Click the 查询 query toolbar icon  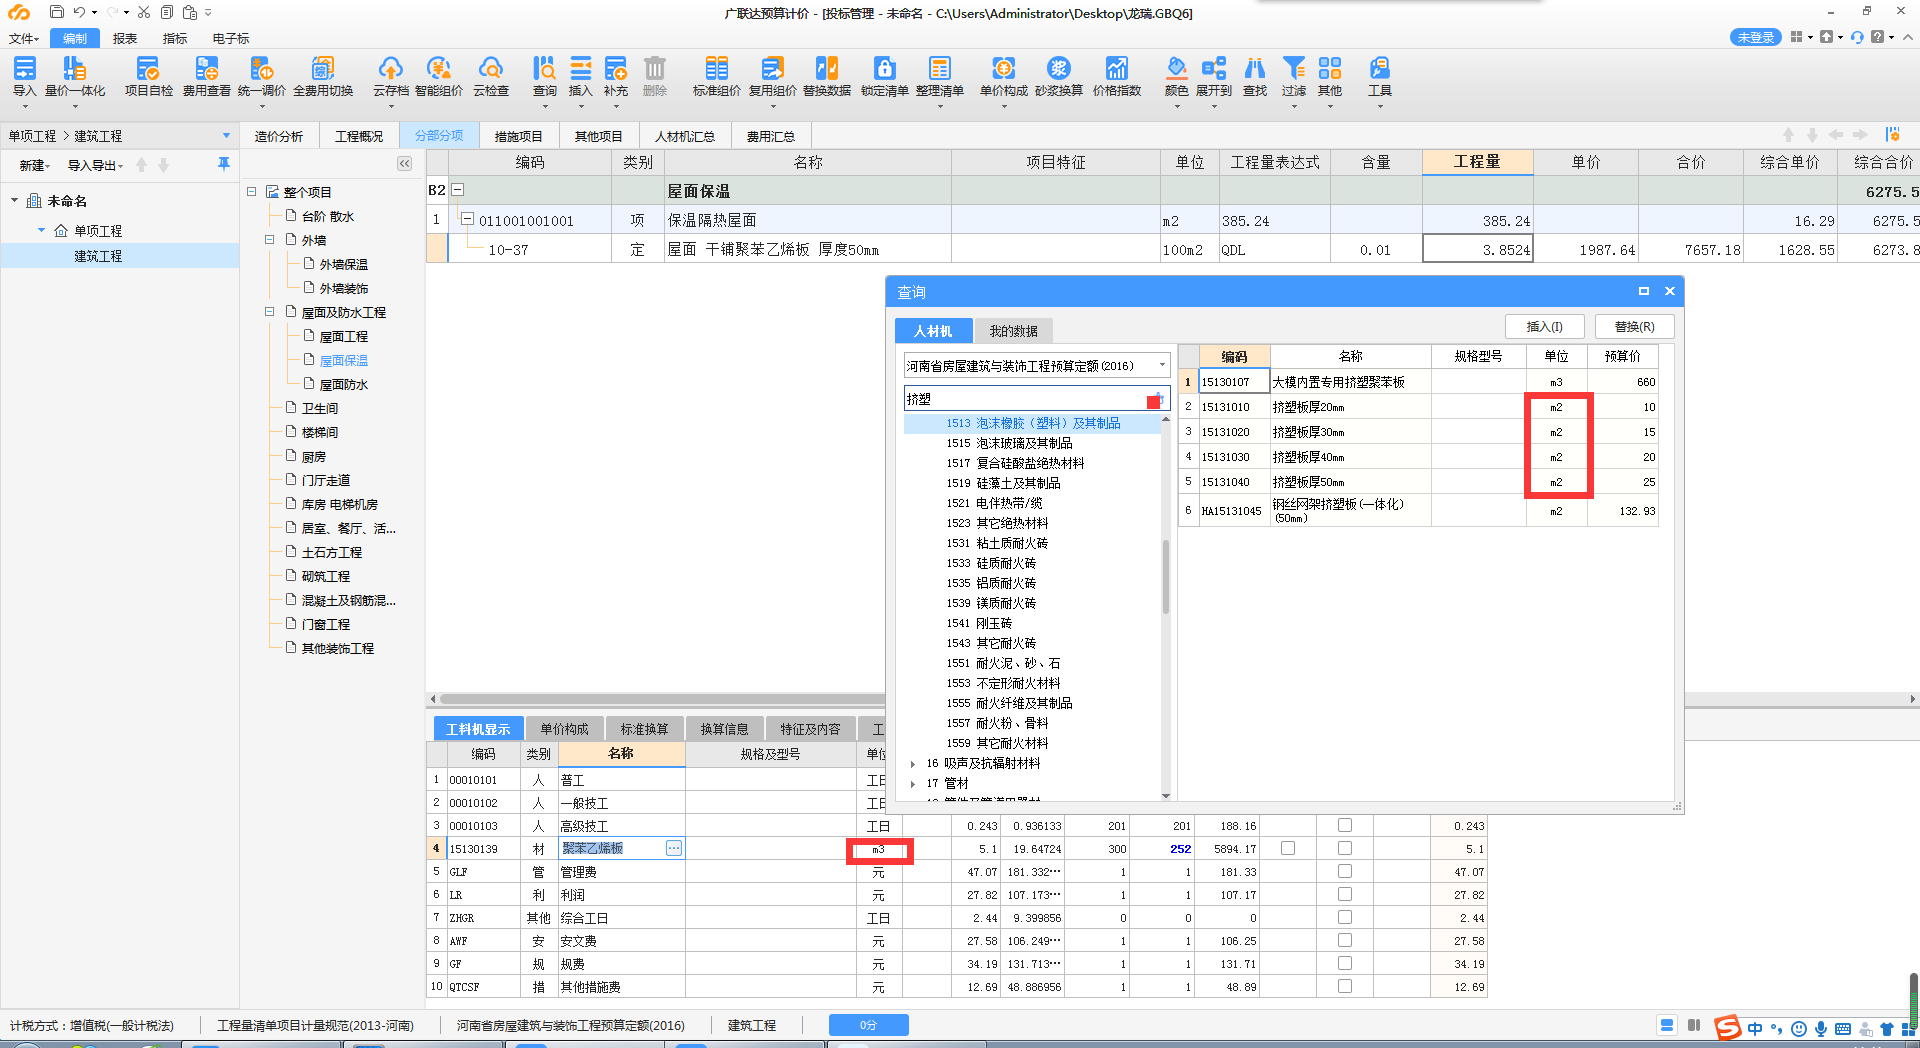point(544,76)
